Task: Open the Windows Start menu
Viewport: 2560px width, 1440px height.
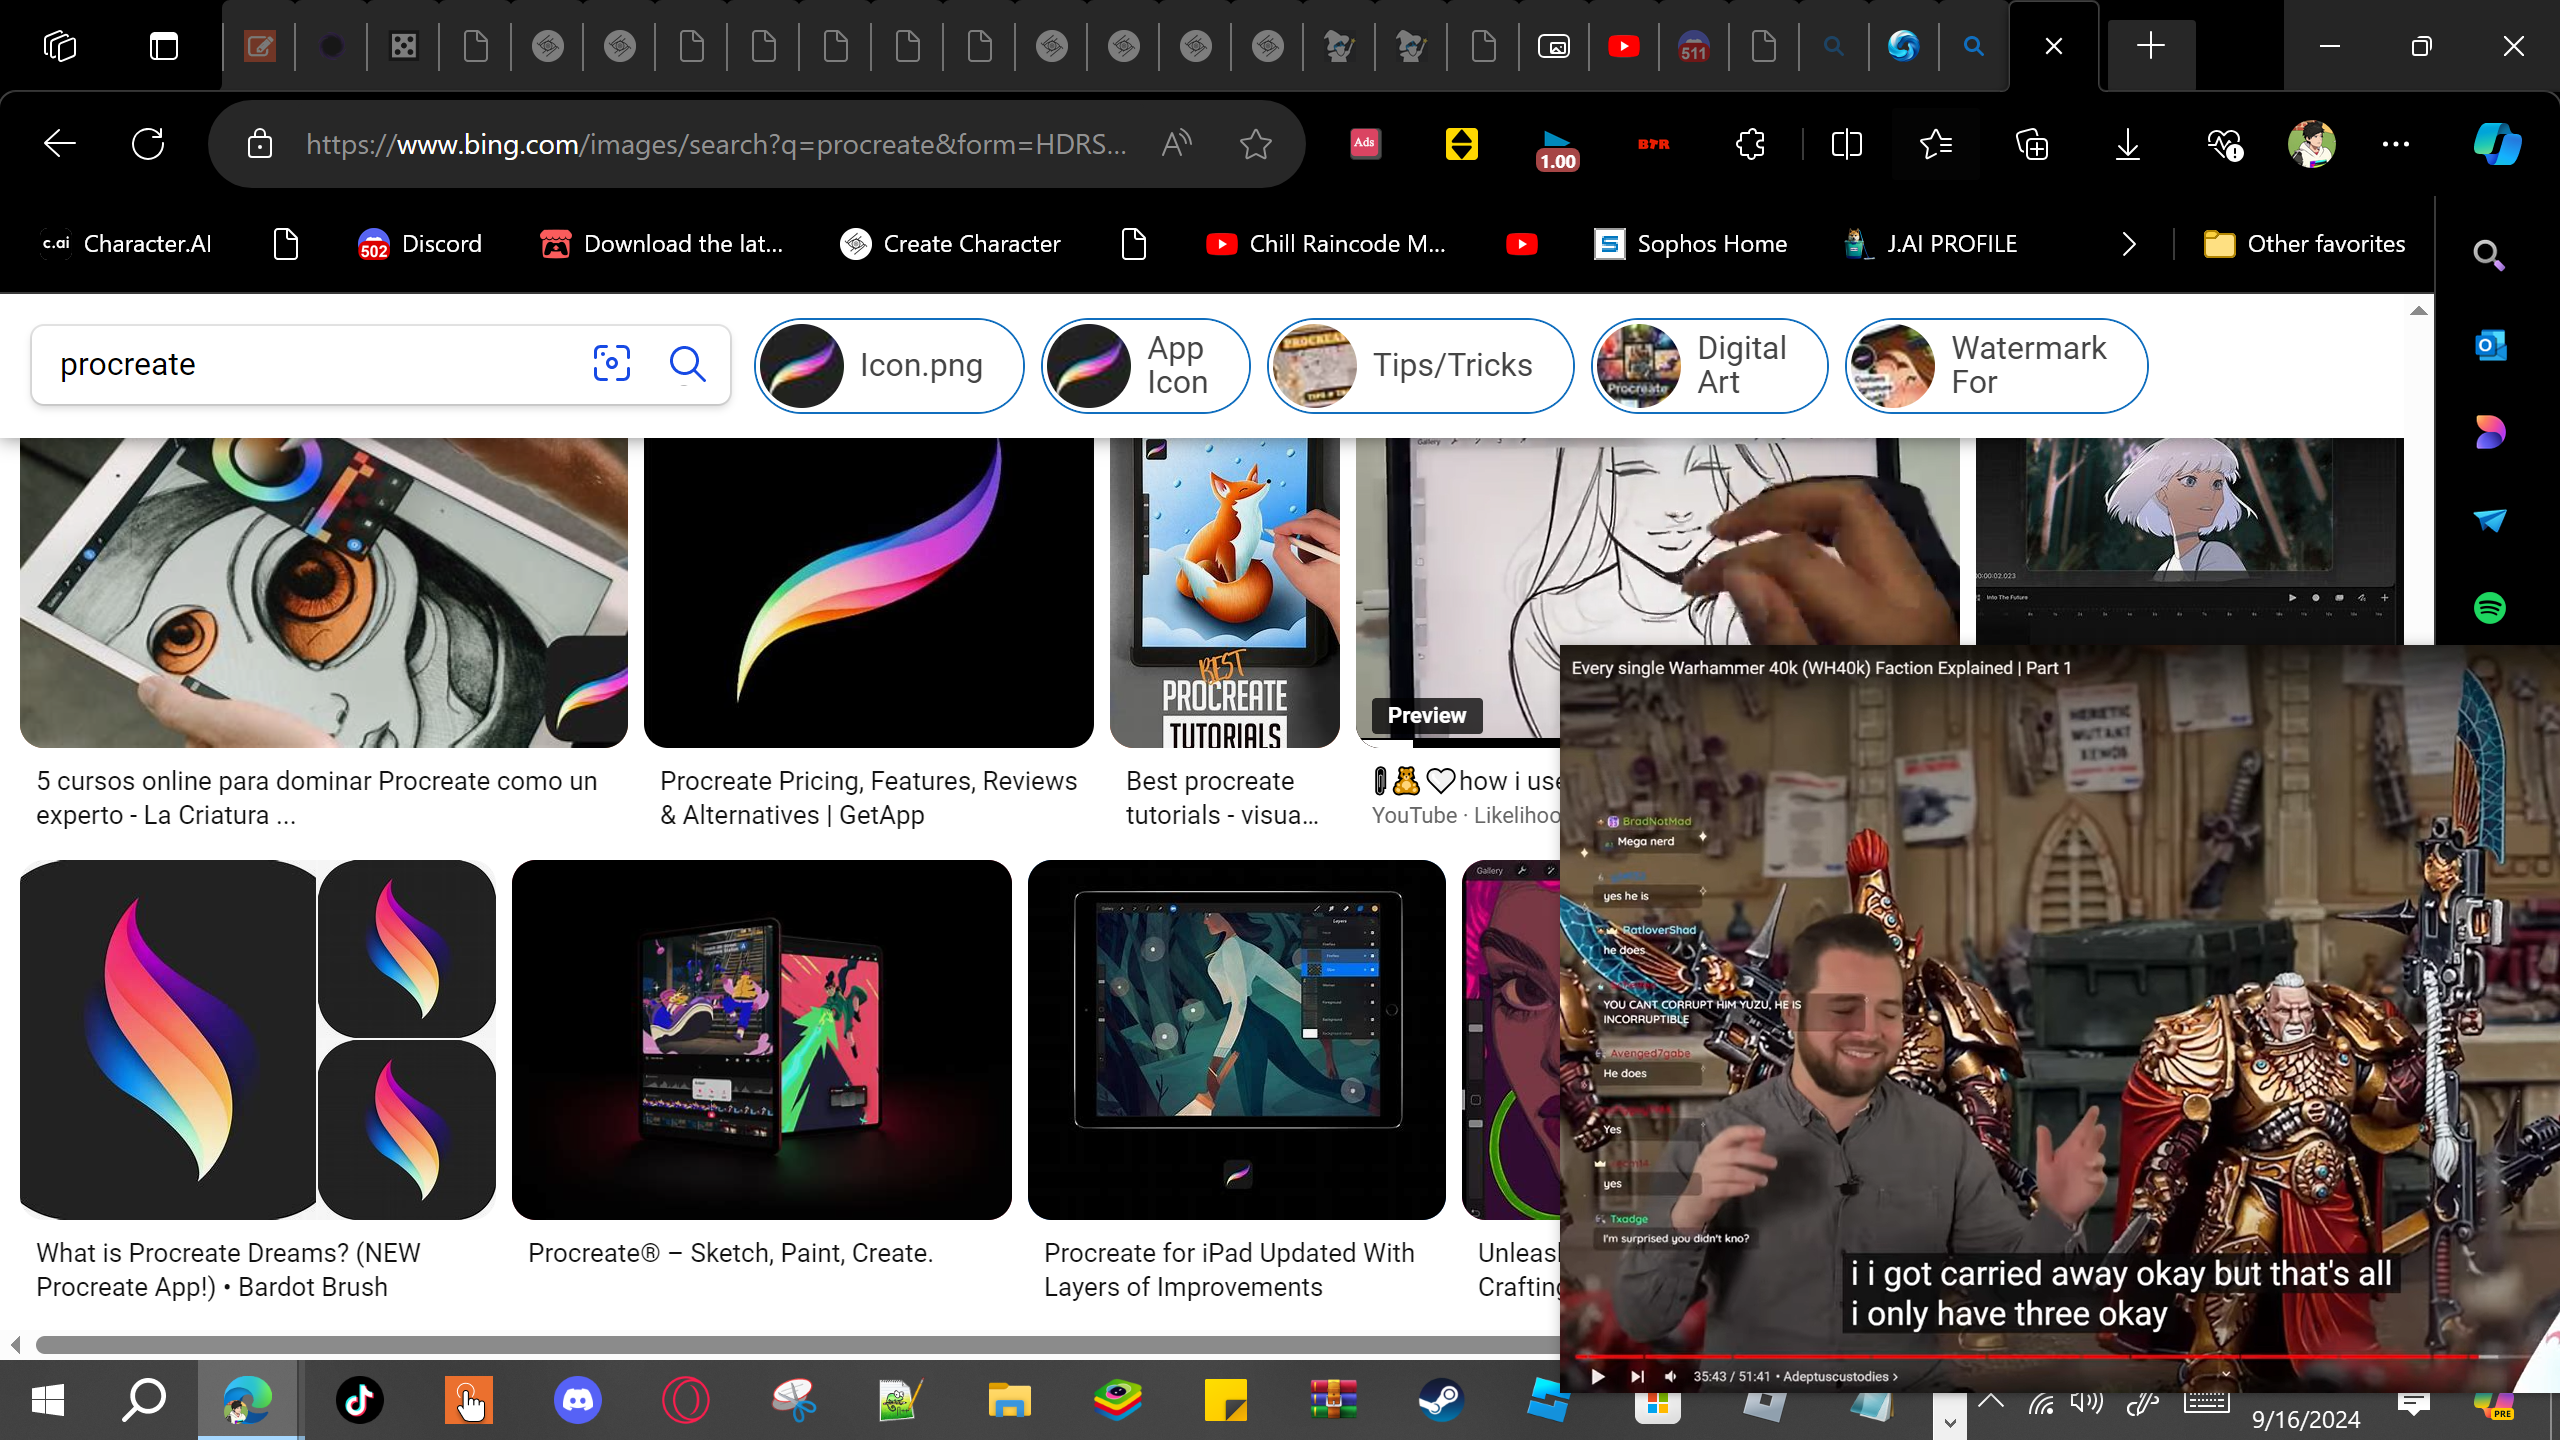Action: (x=47, y=1400)
